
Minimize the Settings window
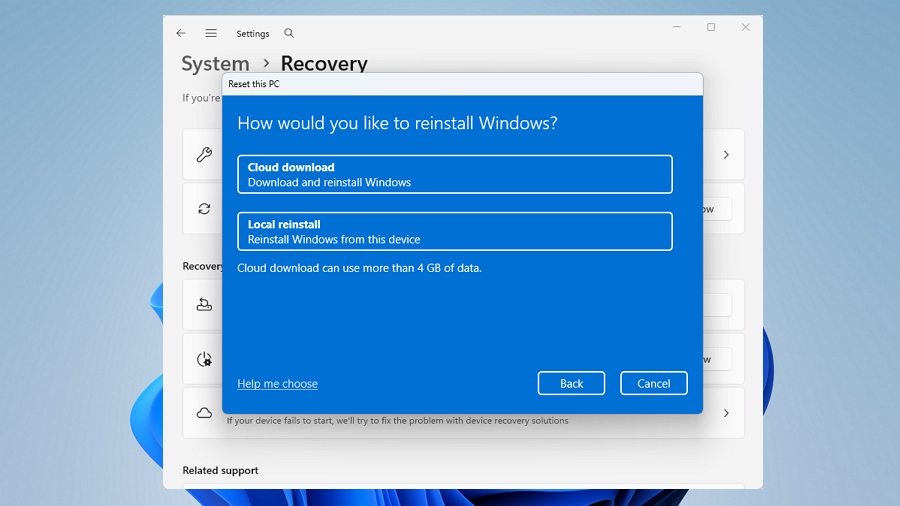pos(677,28)
